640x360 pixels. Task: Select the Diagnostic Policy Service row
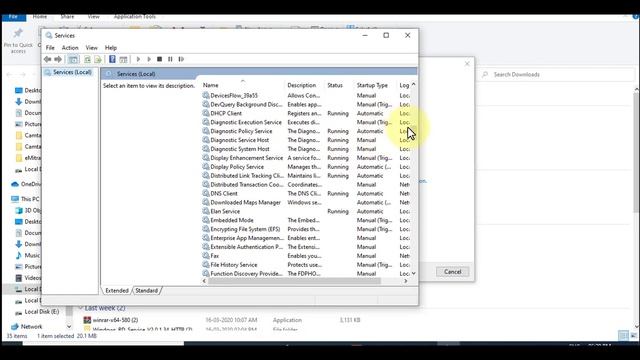pos(306,131)
